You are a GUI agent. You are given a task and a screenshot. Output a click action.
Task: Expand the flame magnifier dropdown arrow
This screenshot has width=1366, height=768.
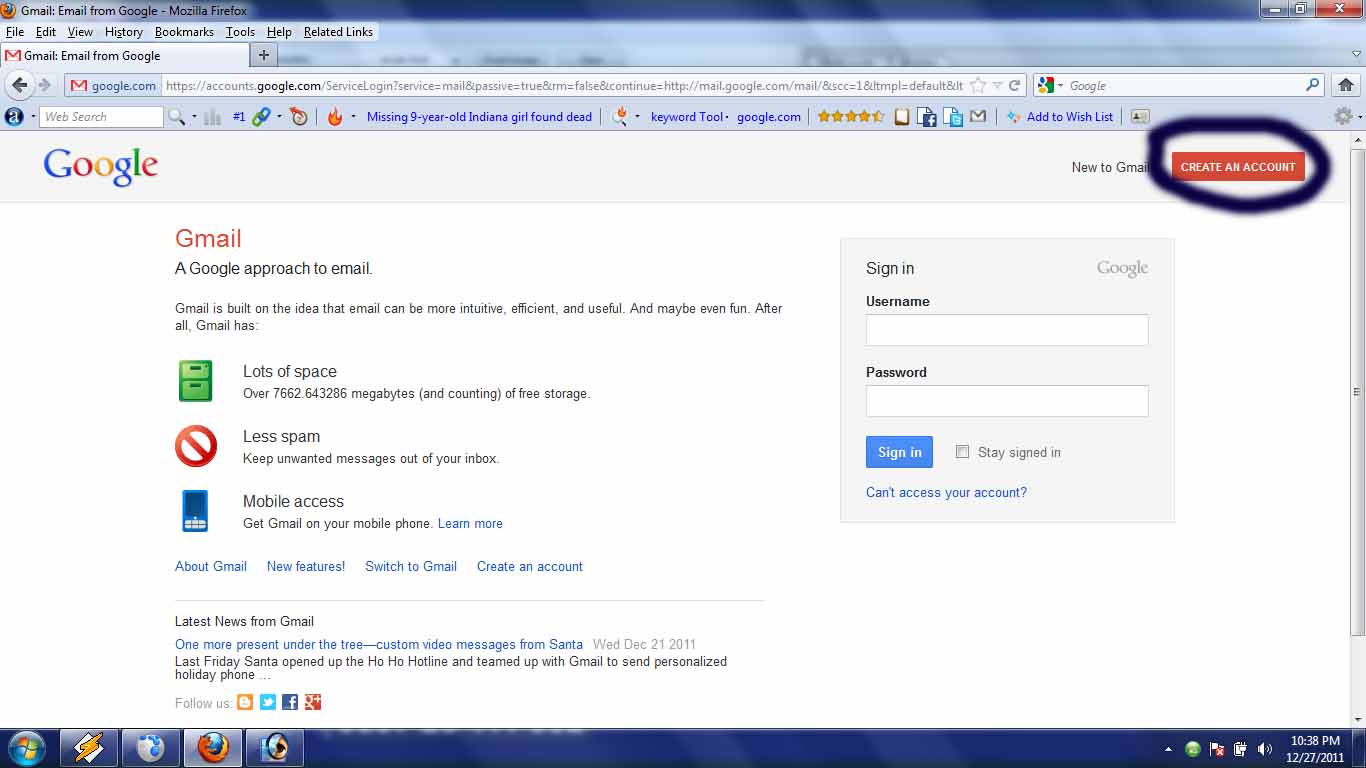coord(638,117)
